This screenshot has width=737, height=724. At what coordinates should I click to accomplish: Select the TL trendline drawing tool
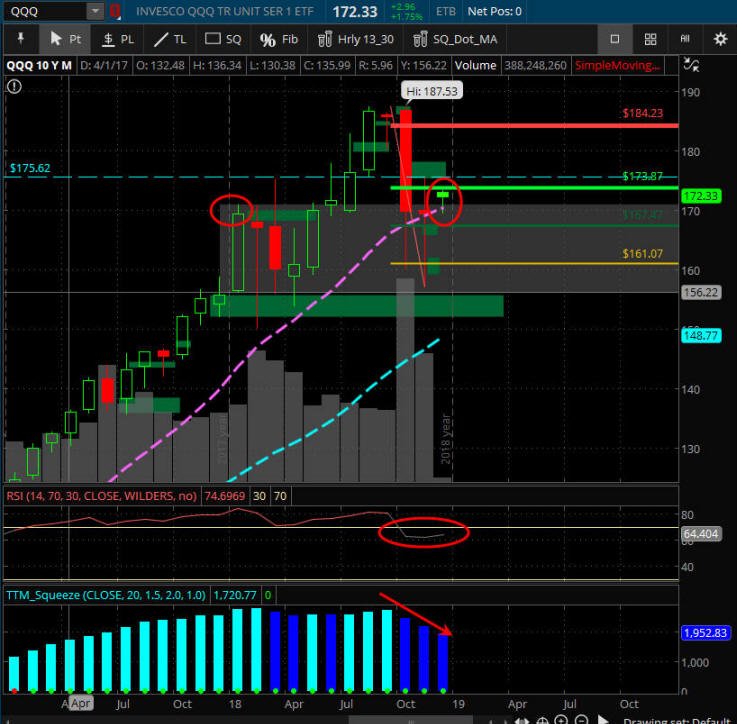170,39
